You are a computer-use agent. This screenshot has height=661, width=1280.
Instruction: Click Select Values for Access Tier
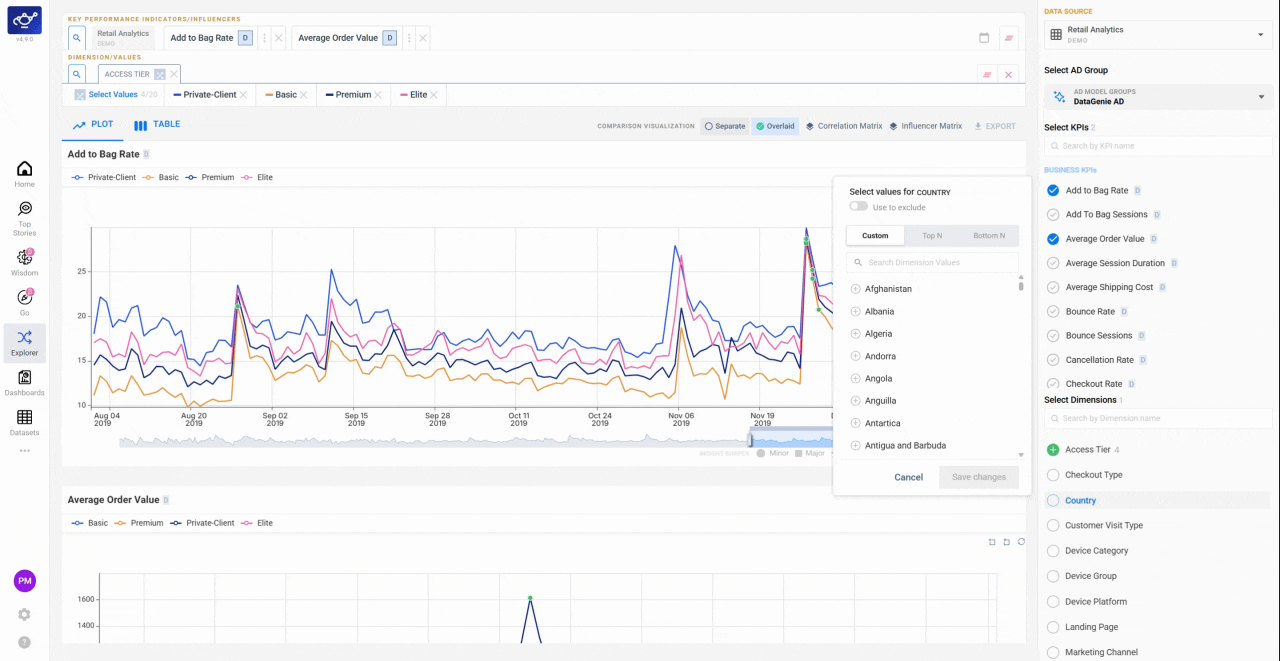click(115, 95)
